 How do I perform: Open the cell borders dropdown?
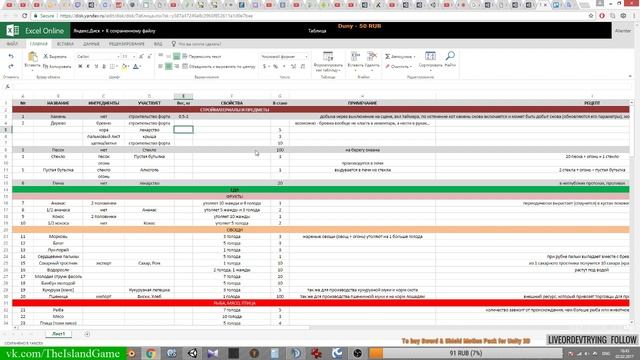(x=114, y=66)
